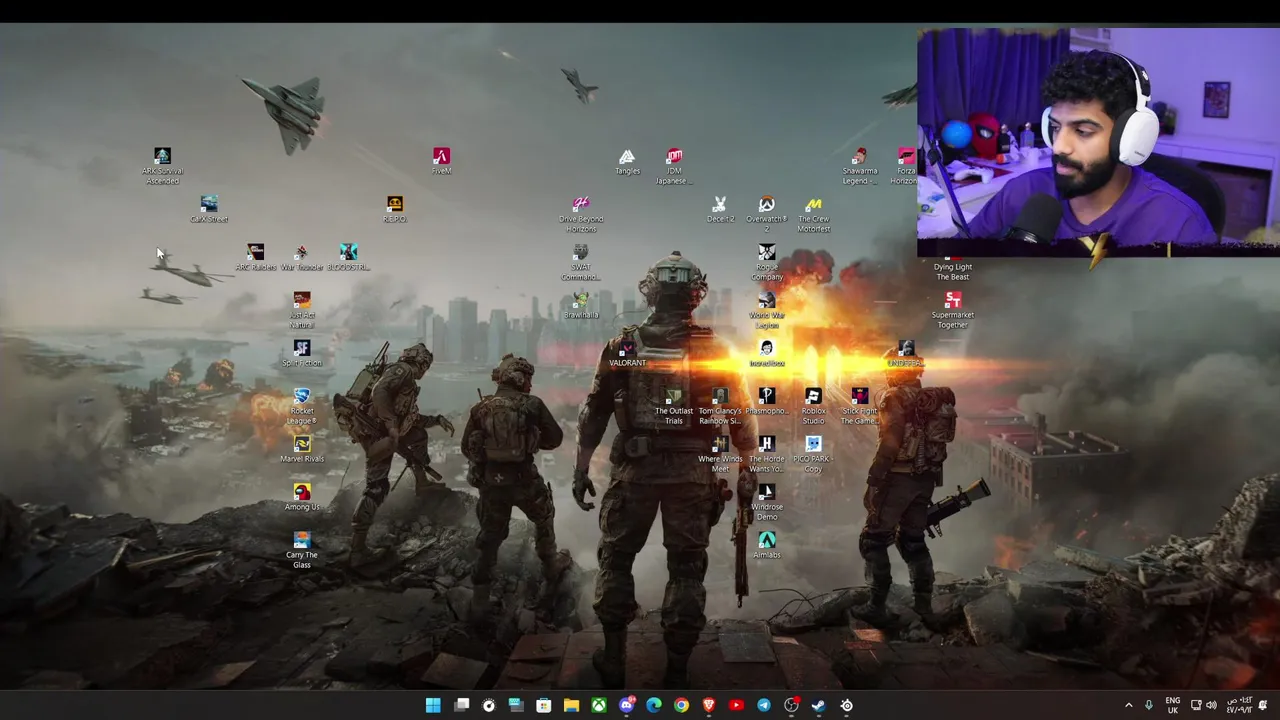The width and height of the screenshot is (1280, 720).
Task: Select the Rogue Company desktop icon
Action: (767, 262)
